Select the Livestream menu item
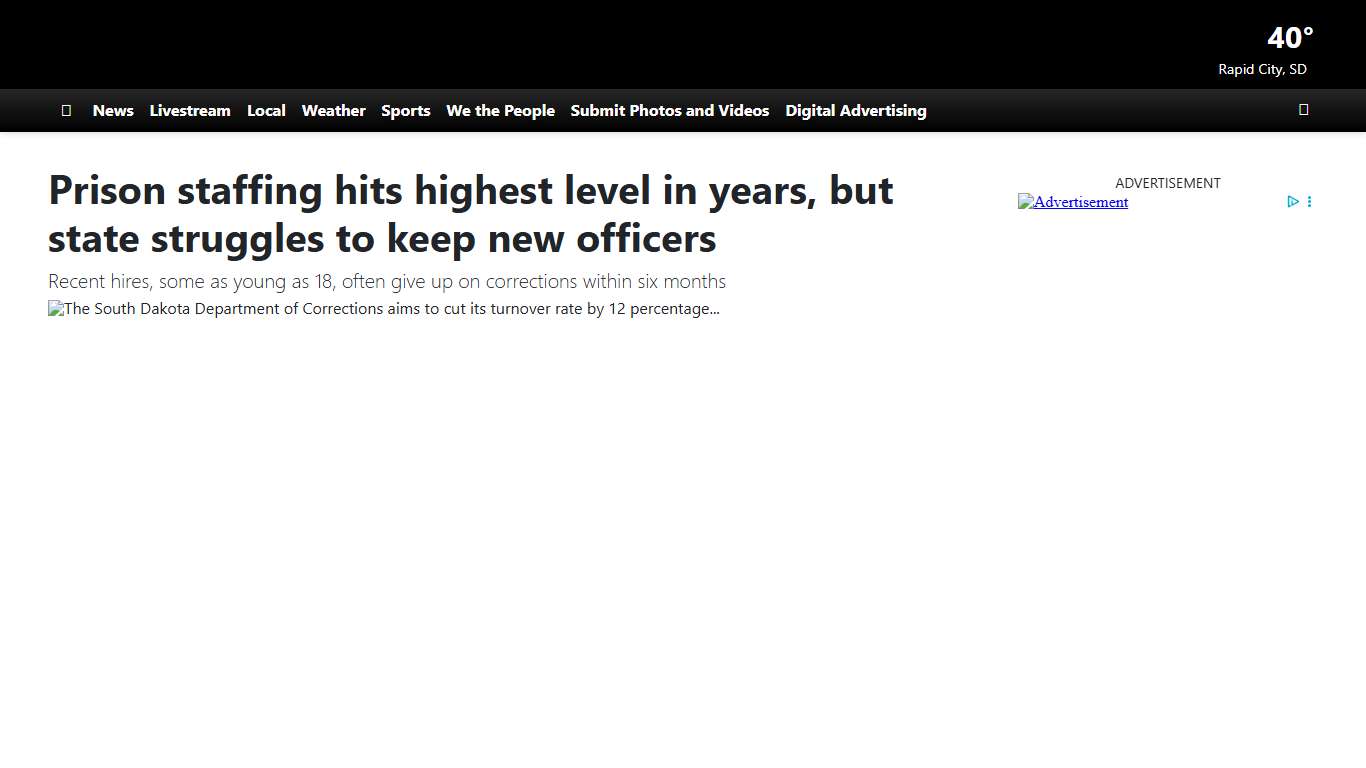This screenshot has height=768, width=1366. [190, 110]
